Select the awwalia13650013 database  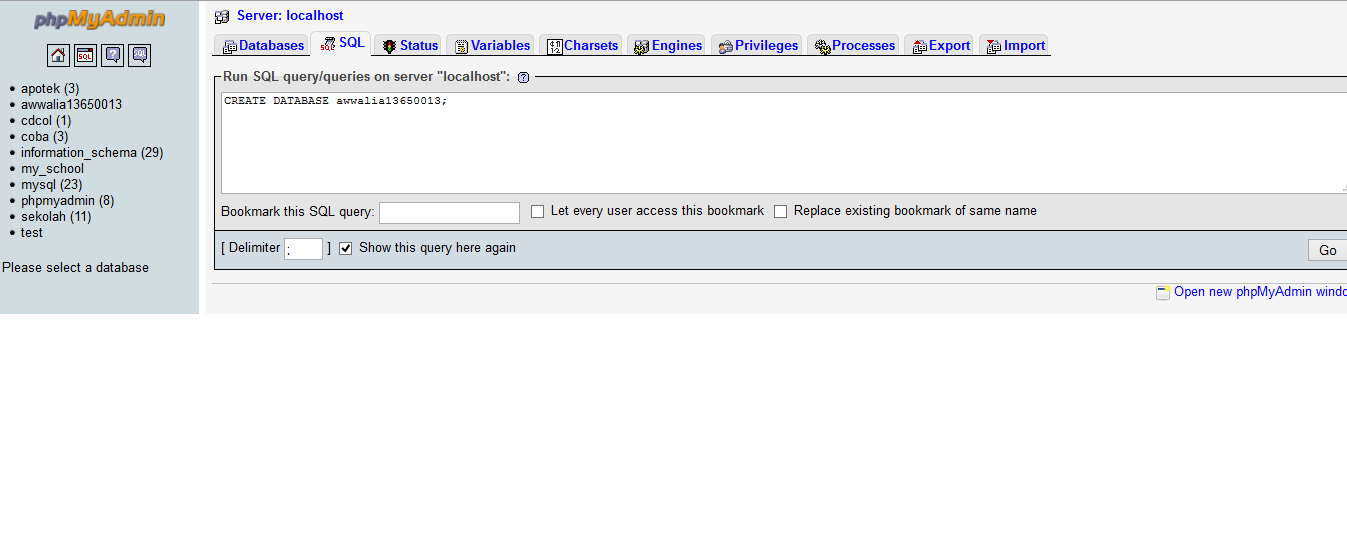(72, 104)
